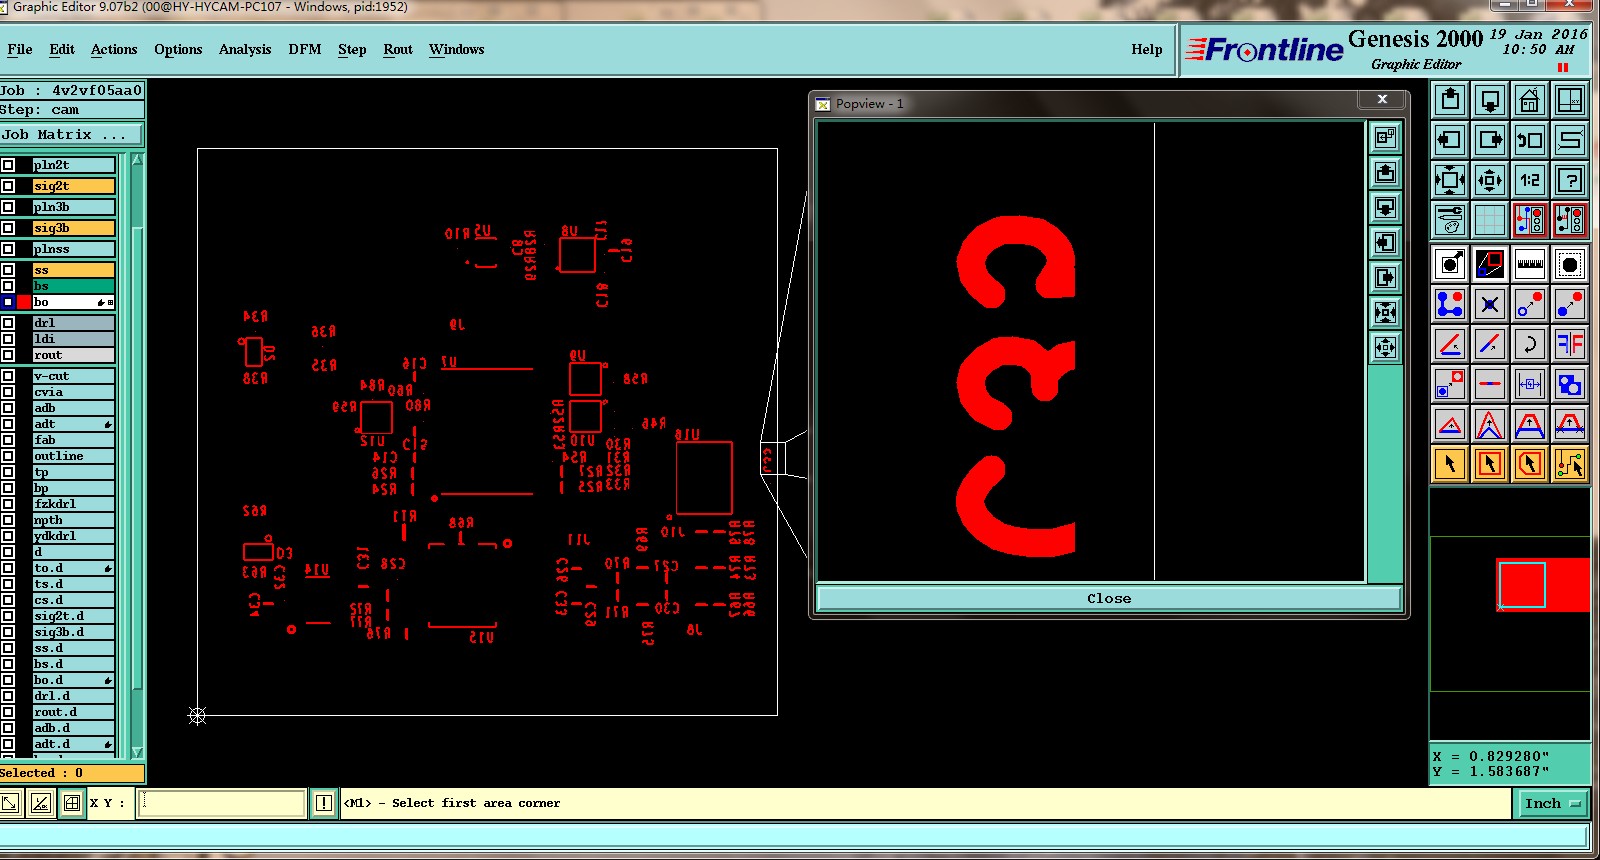
Task: Toggle the pln3b layer checkbox
Action: [x=8, y=207]
